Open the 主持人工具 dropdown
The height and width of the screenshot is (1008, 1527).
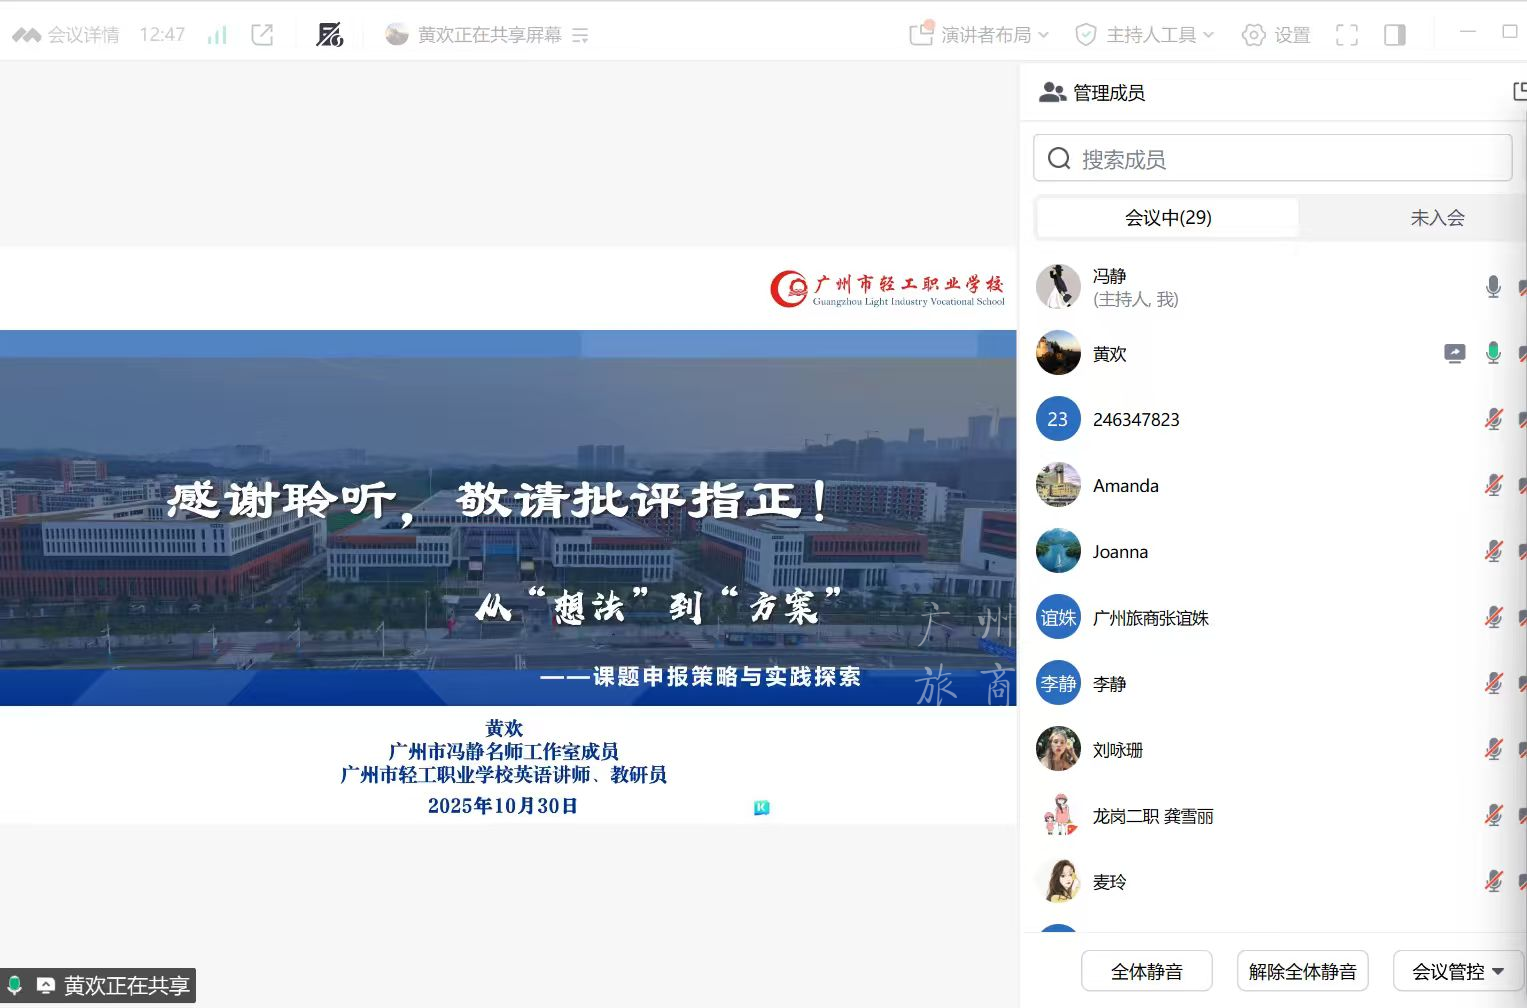tap(1144, 35)
